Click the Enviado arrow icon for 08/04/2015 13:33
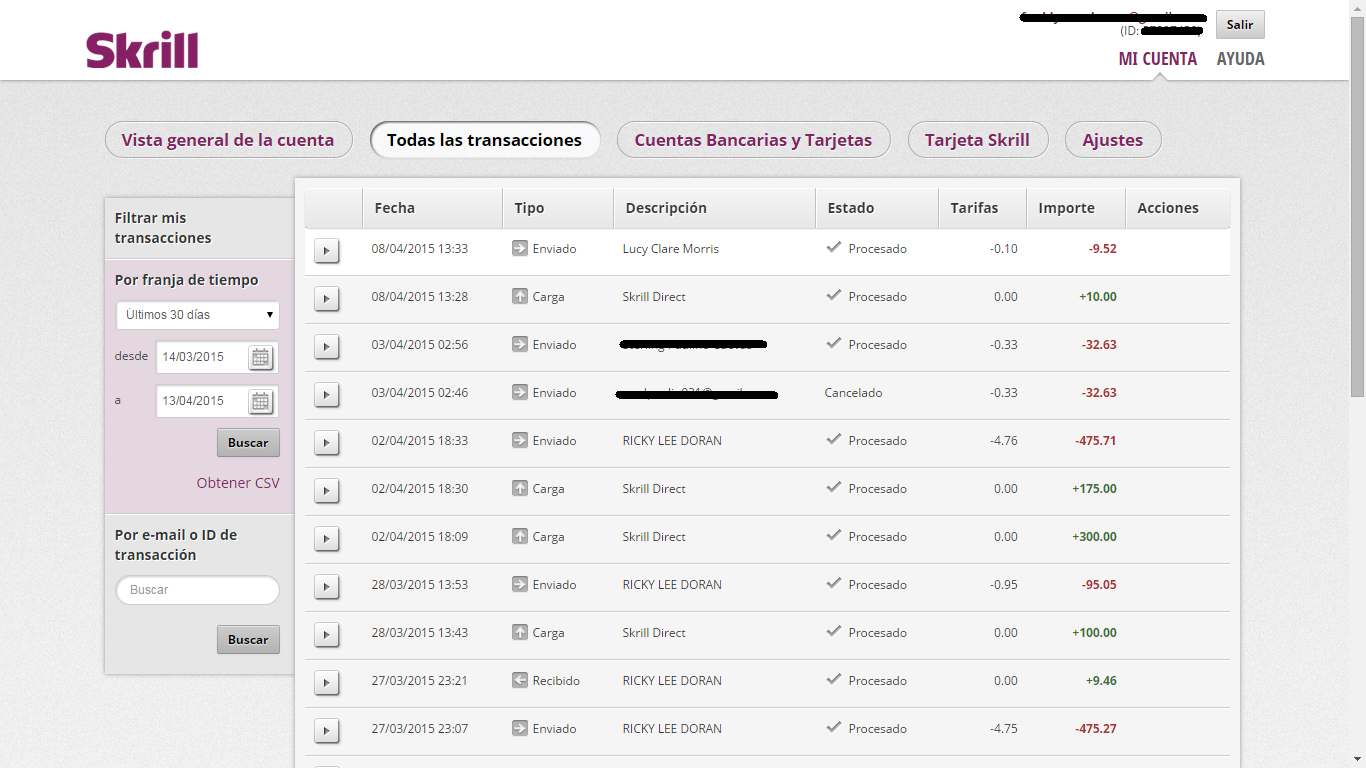 coord(520,248)
